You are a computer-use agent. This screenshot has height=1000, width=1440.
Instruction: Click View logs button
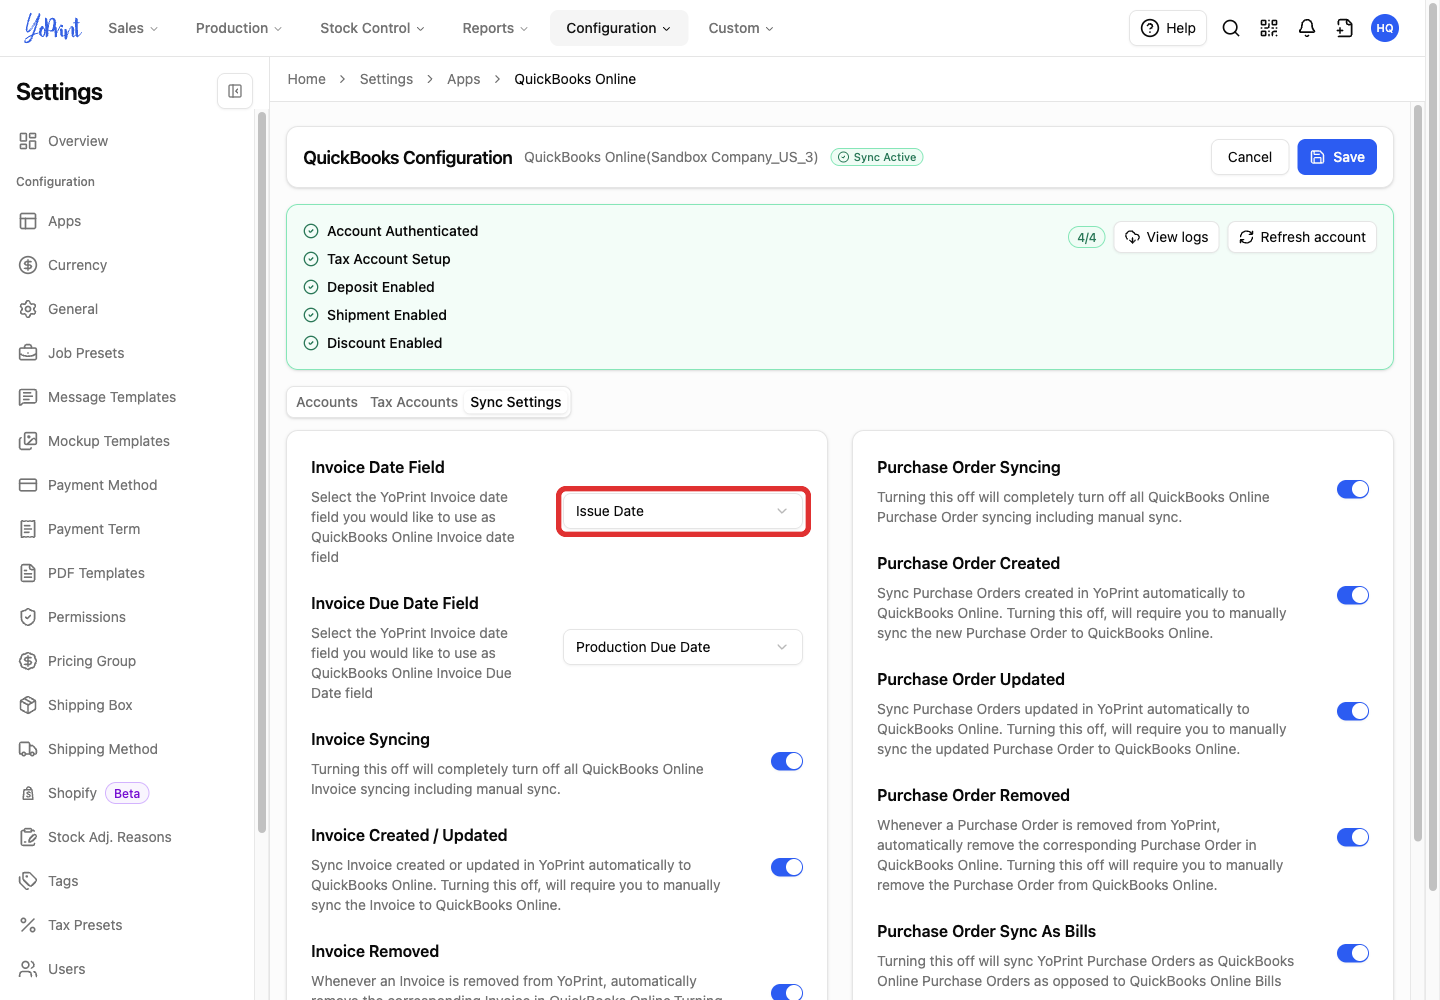1166,237
